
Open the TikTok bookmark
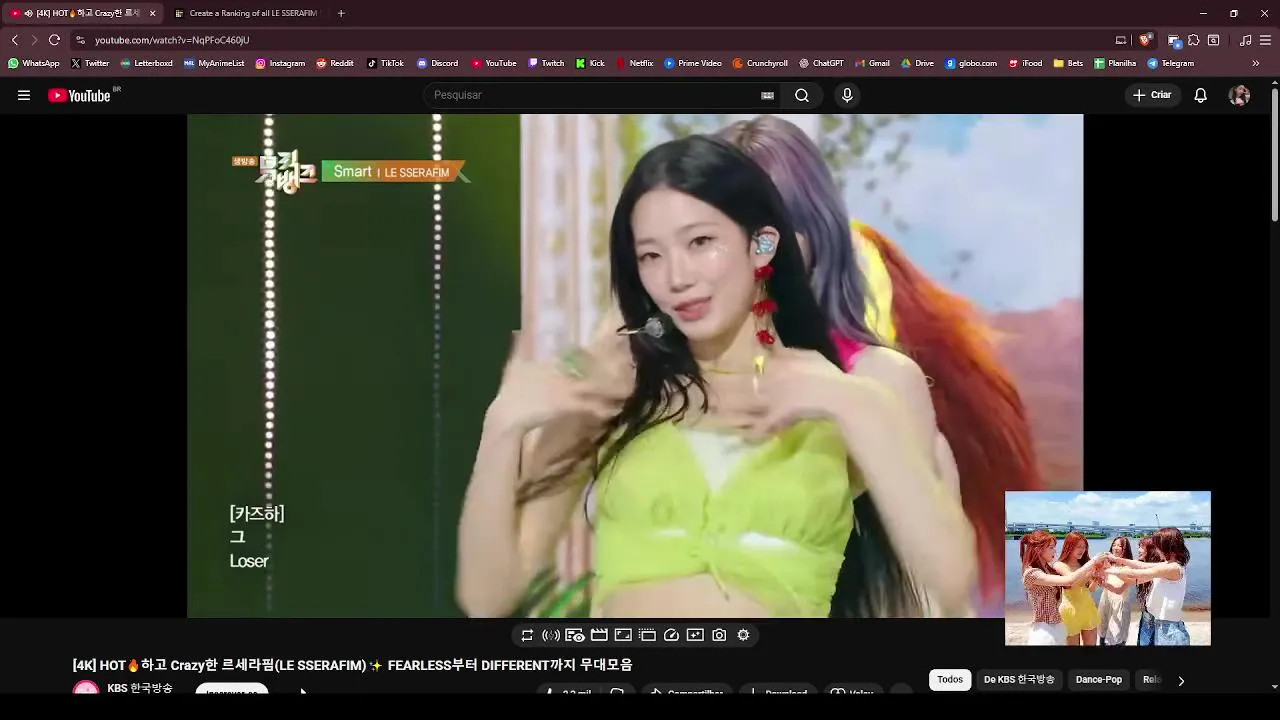pos(385,63)
